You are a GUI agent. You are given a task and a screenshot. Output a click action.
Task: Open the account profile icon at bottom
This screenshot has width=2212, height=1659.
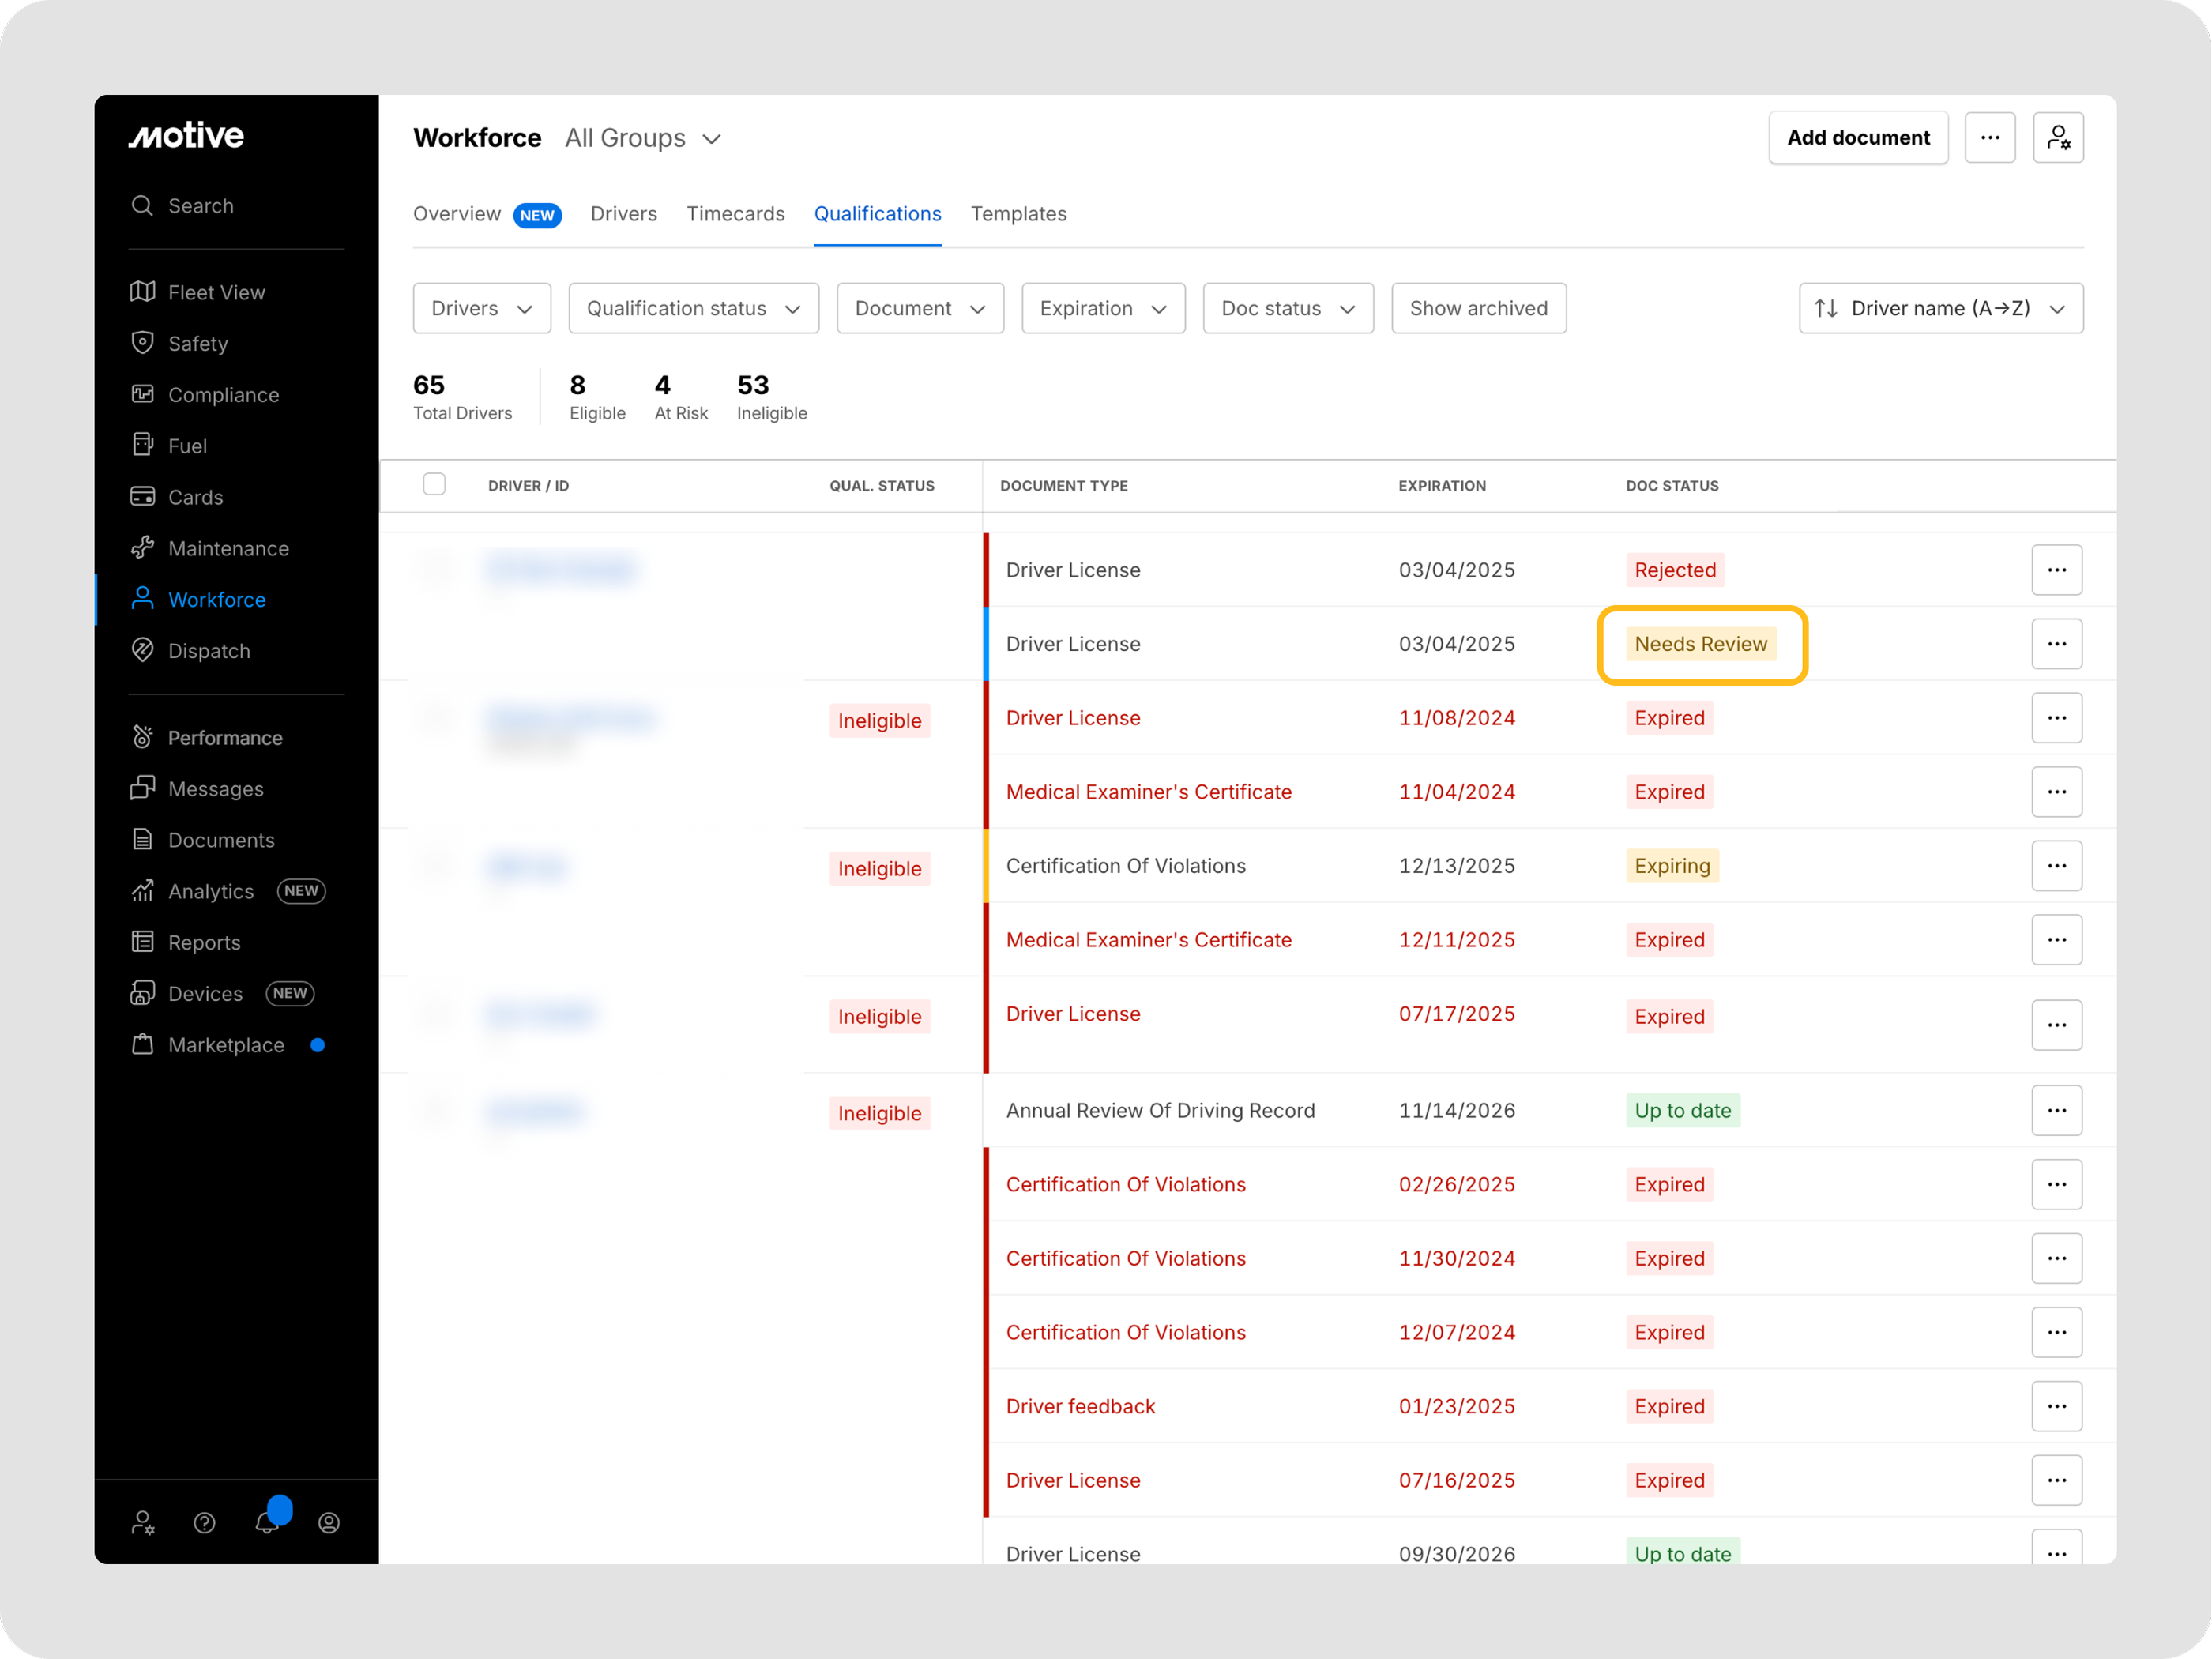(x=329, y=1522)
